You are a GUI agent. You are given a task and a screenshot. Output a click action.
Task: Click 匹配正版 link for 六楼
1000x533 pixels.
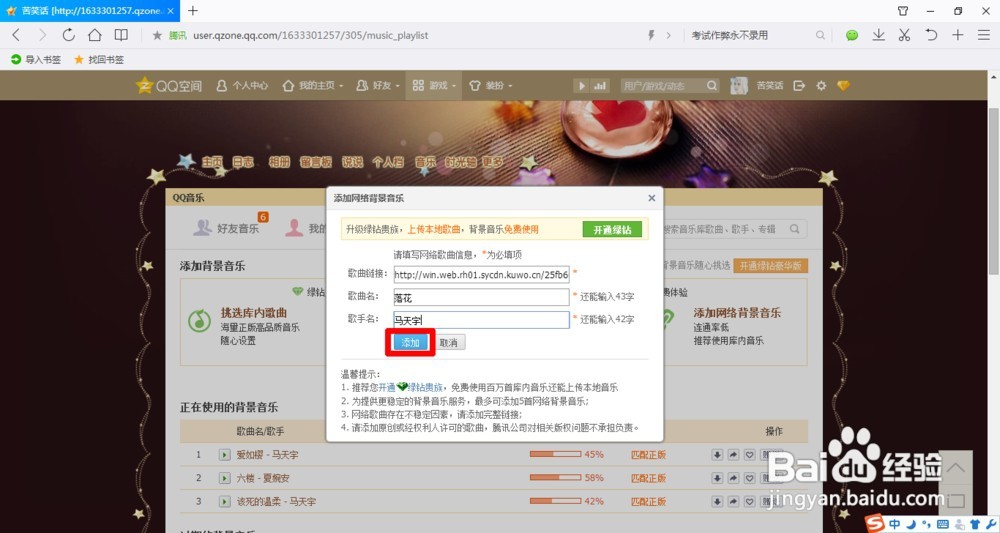(x=648, y=478)
